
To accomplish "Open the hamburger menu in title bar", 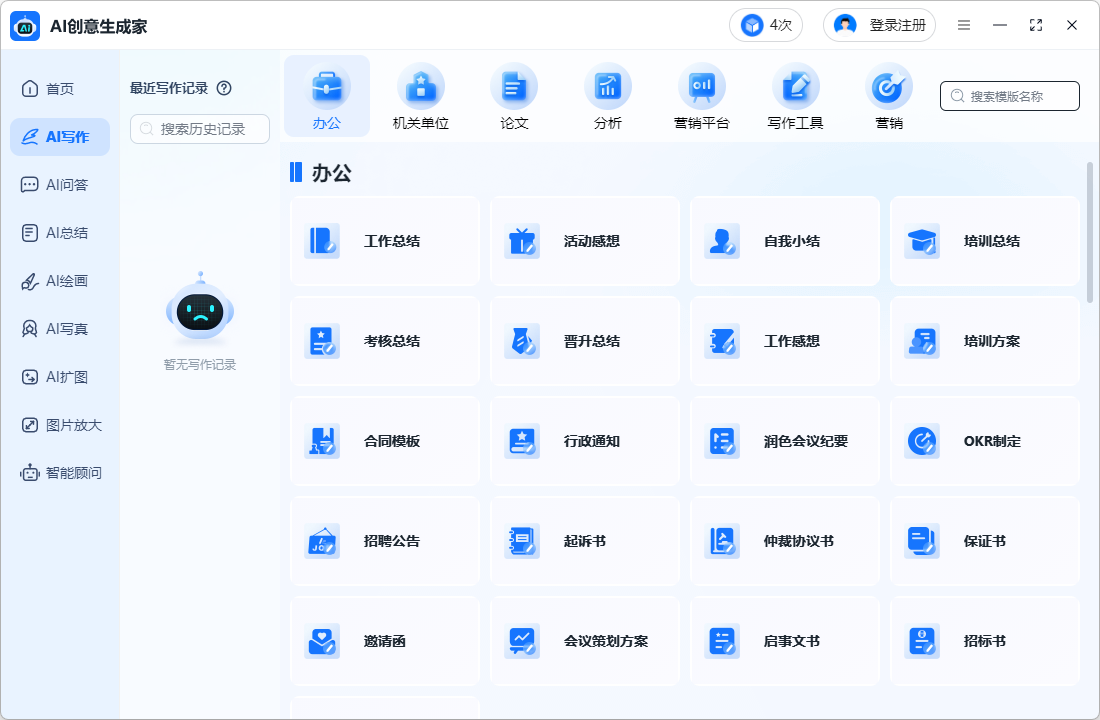I will click(964, 25).
